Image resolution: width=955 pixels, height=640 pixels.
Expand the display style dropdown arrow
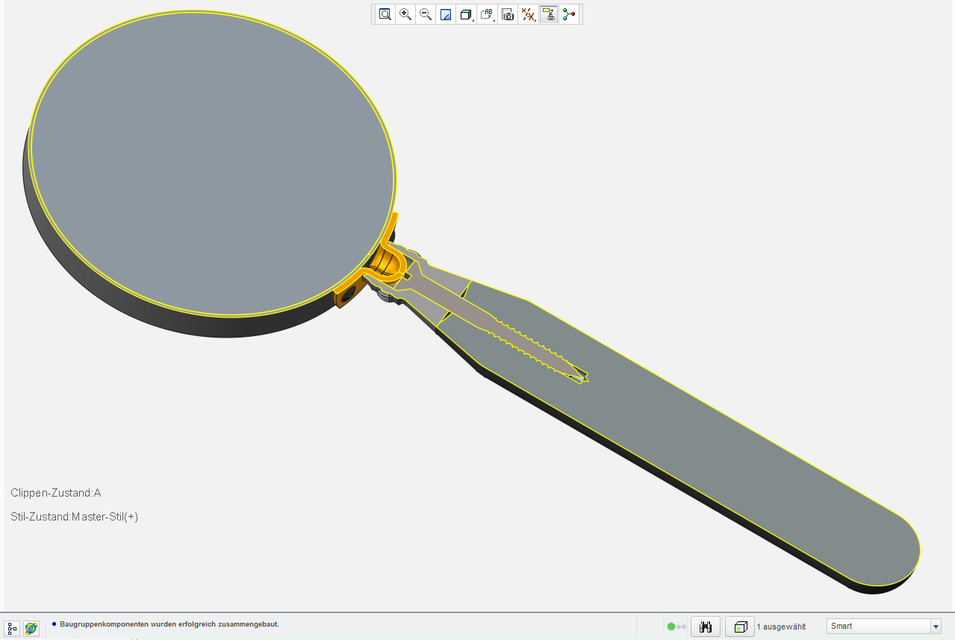tap(472, 20)
